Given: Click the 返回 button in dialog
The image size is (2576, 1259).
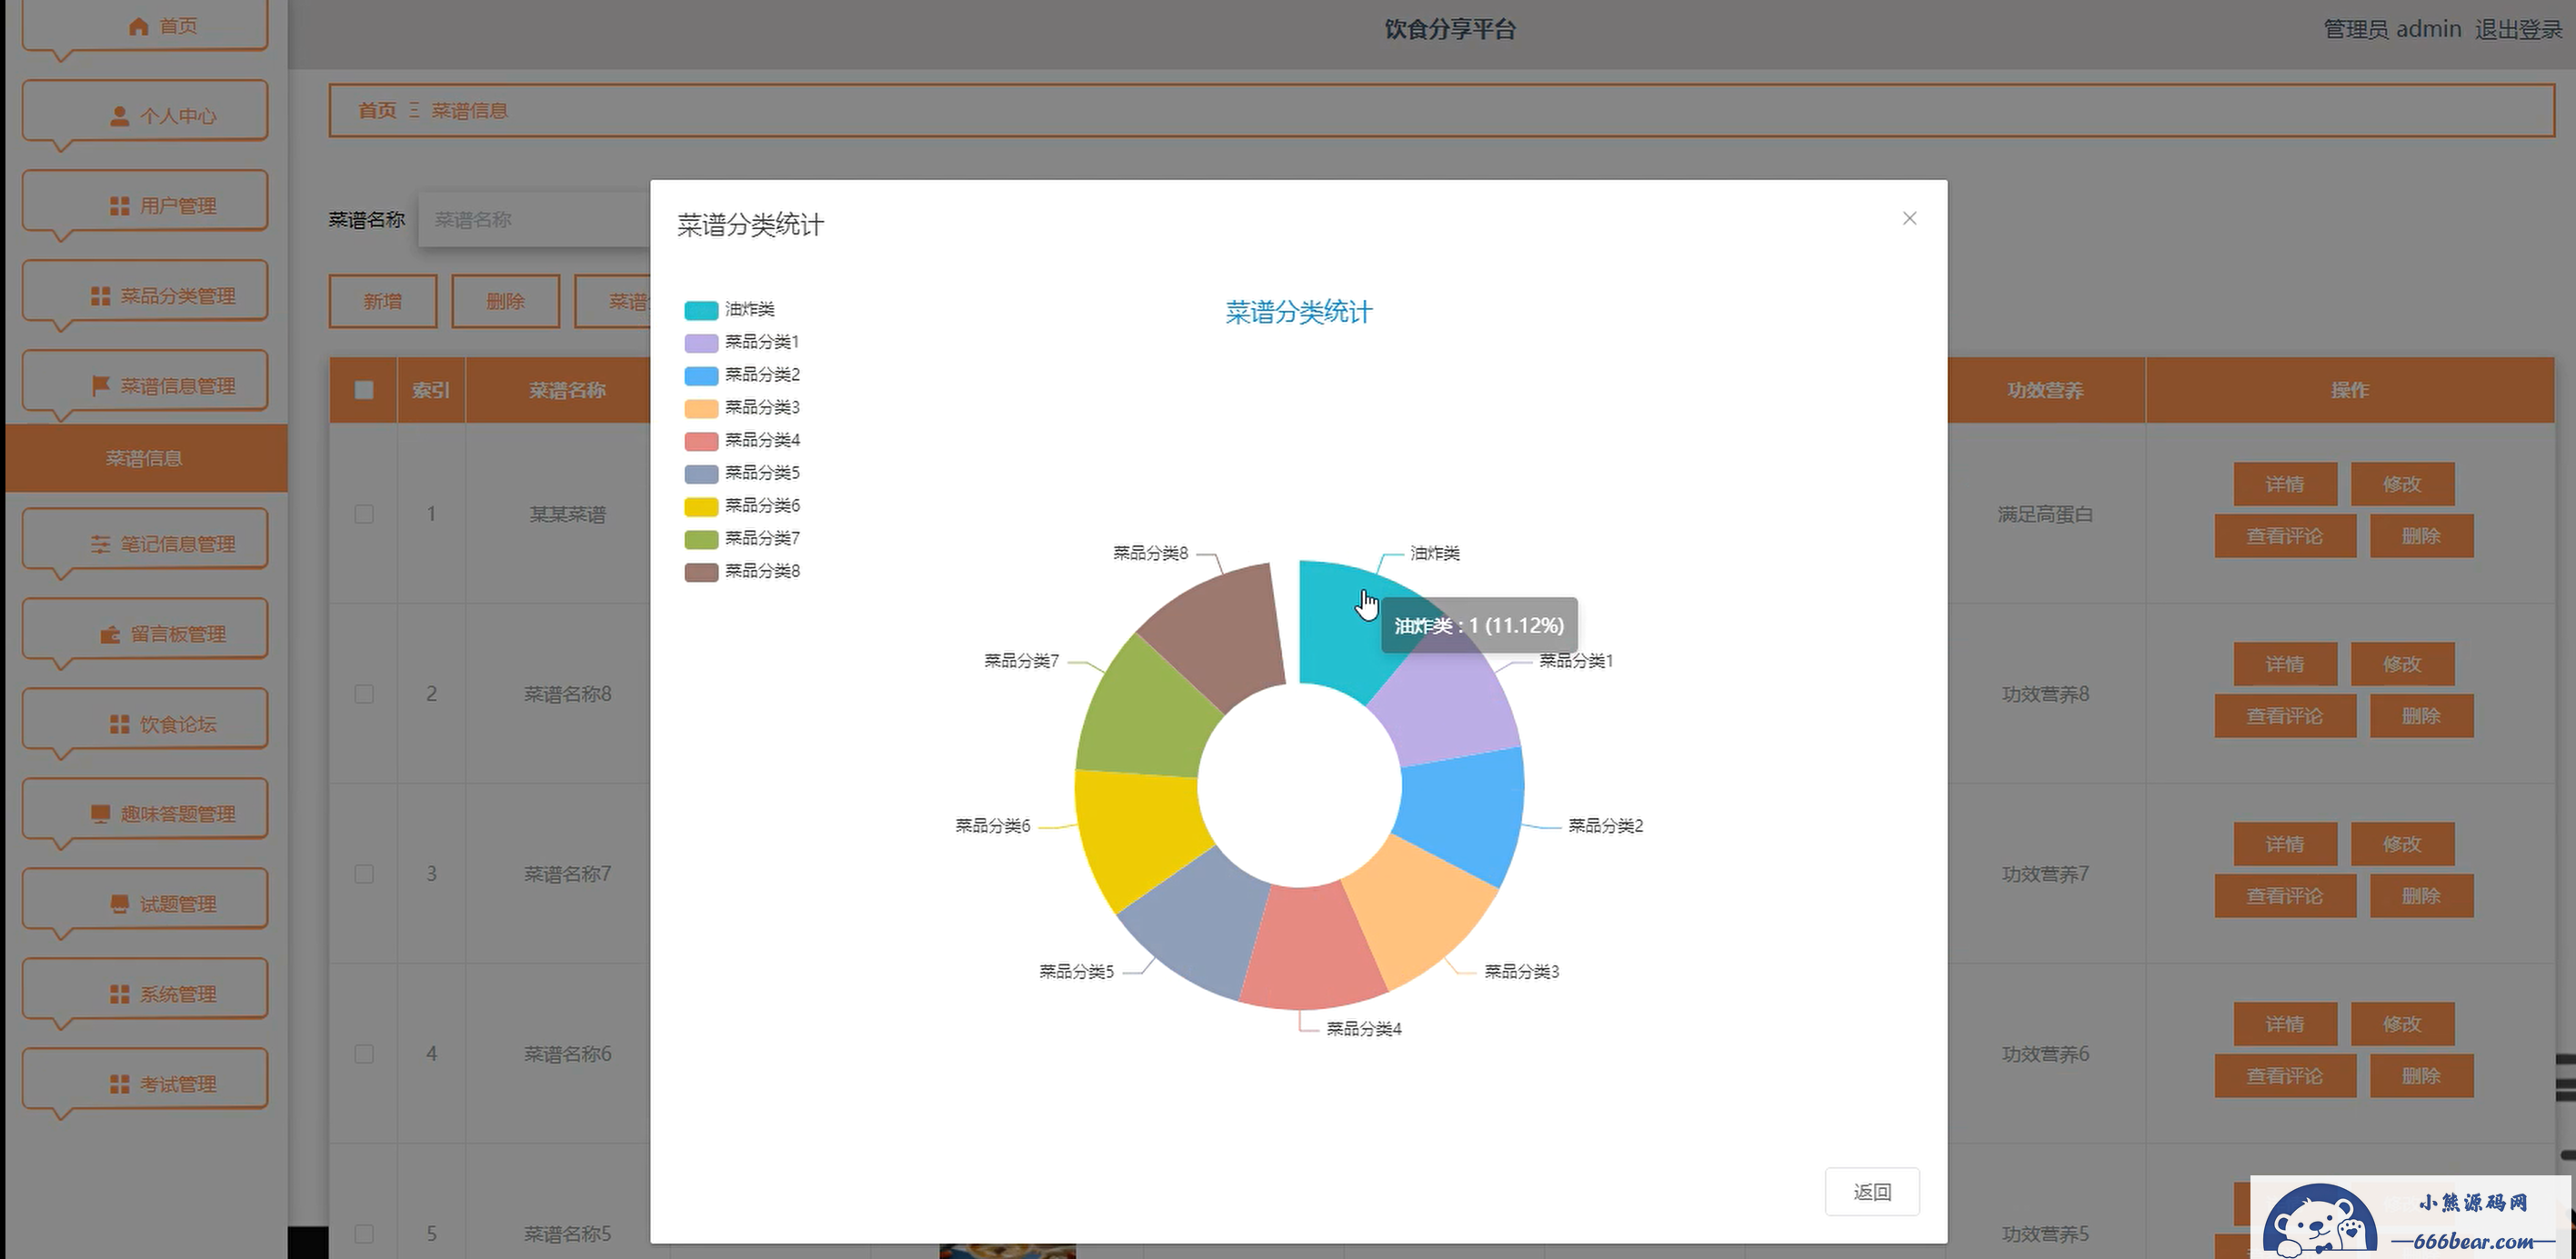Looking at the screenshot, I should click(x=1872, y=1191).
